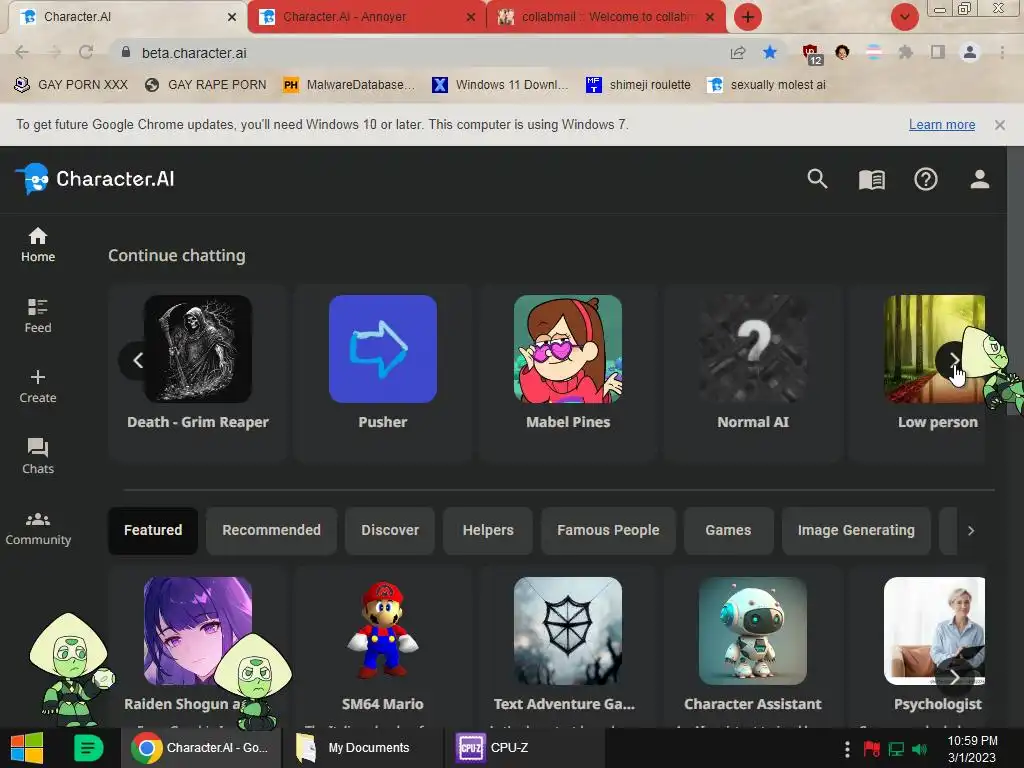This screenshot has width=1024, height=768.
Task: Open the SM64 Mario character
Action: tap(383, 648)
